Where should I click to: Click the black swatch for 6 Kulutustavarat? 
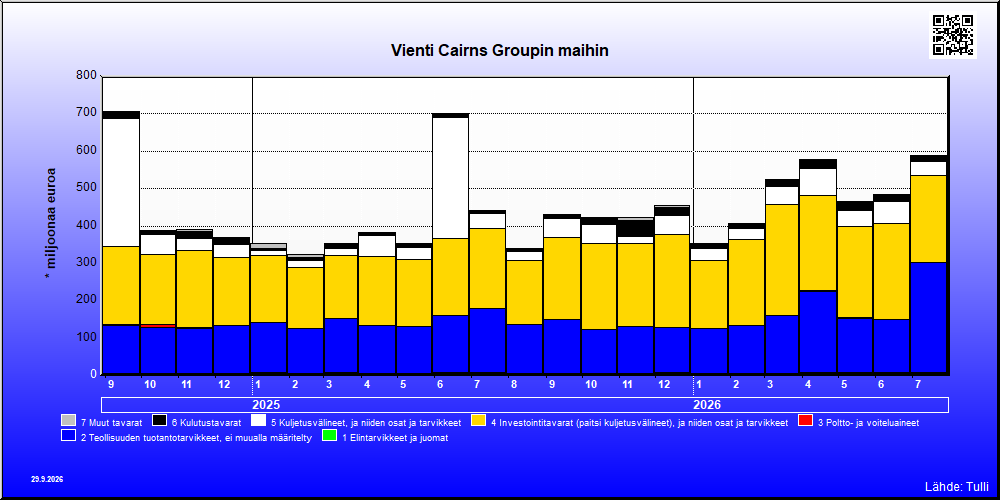[x=159, y=421]
